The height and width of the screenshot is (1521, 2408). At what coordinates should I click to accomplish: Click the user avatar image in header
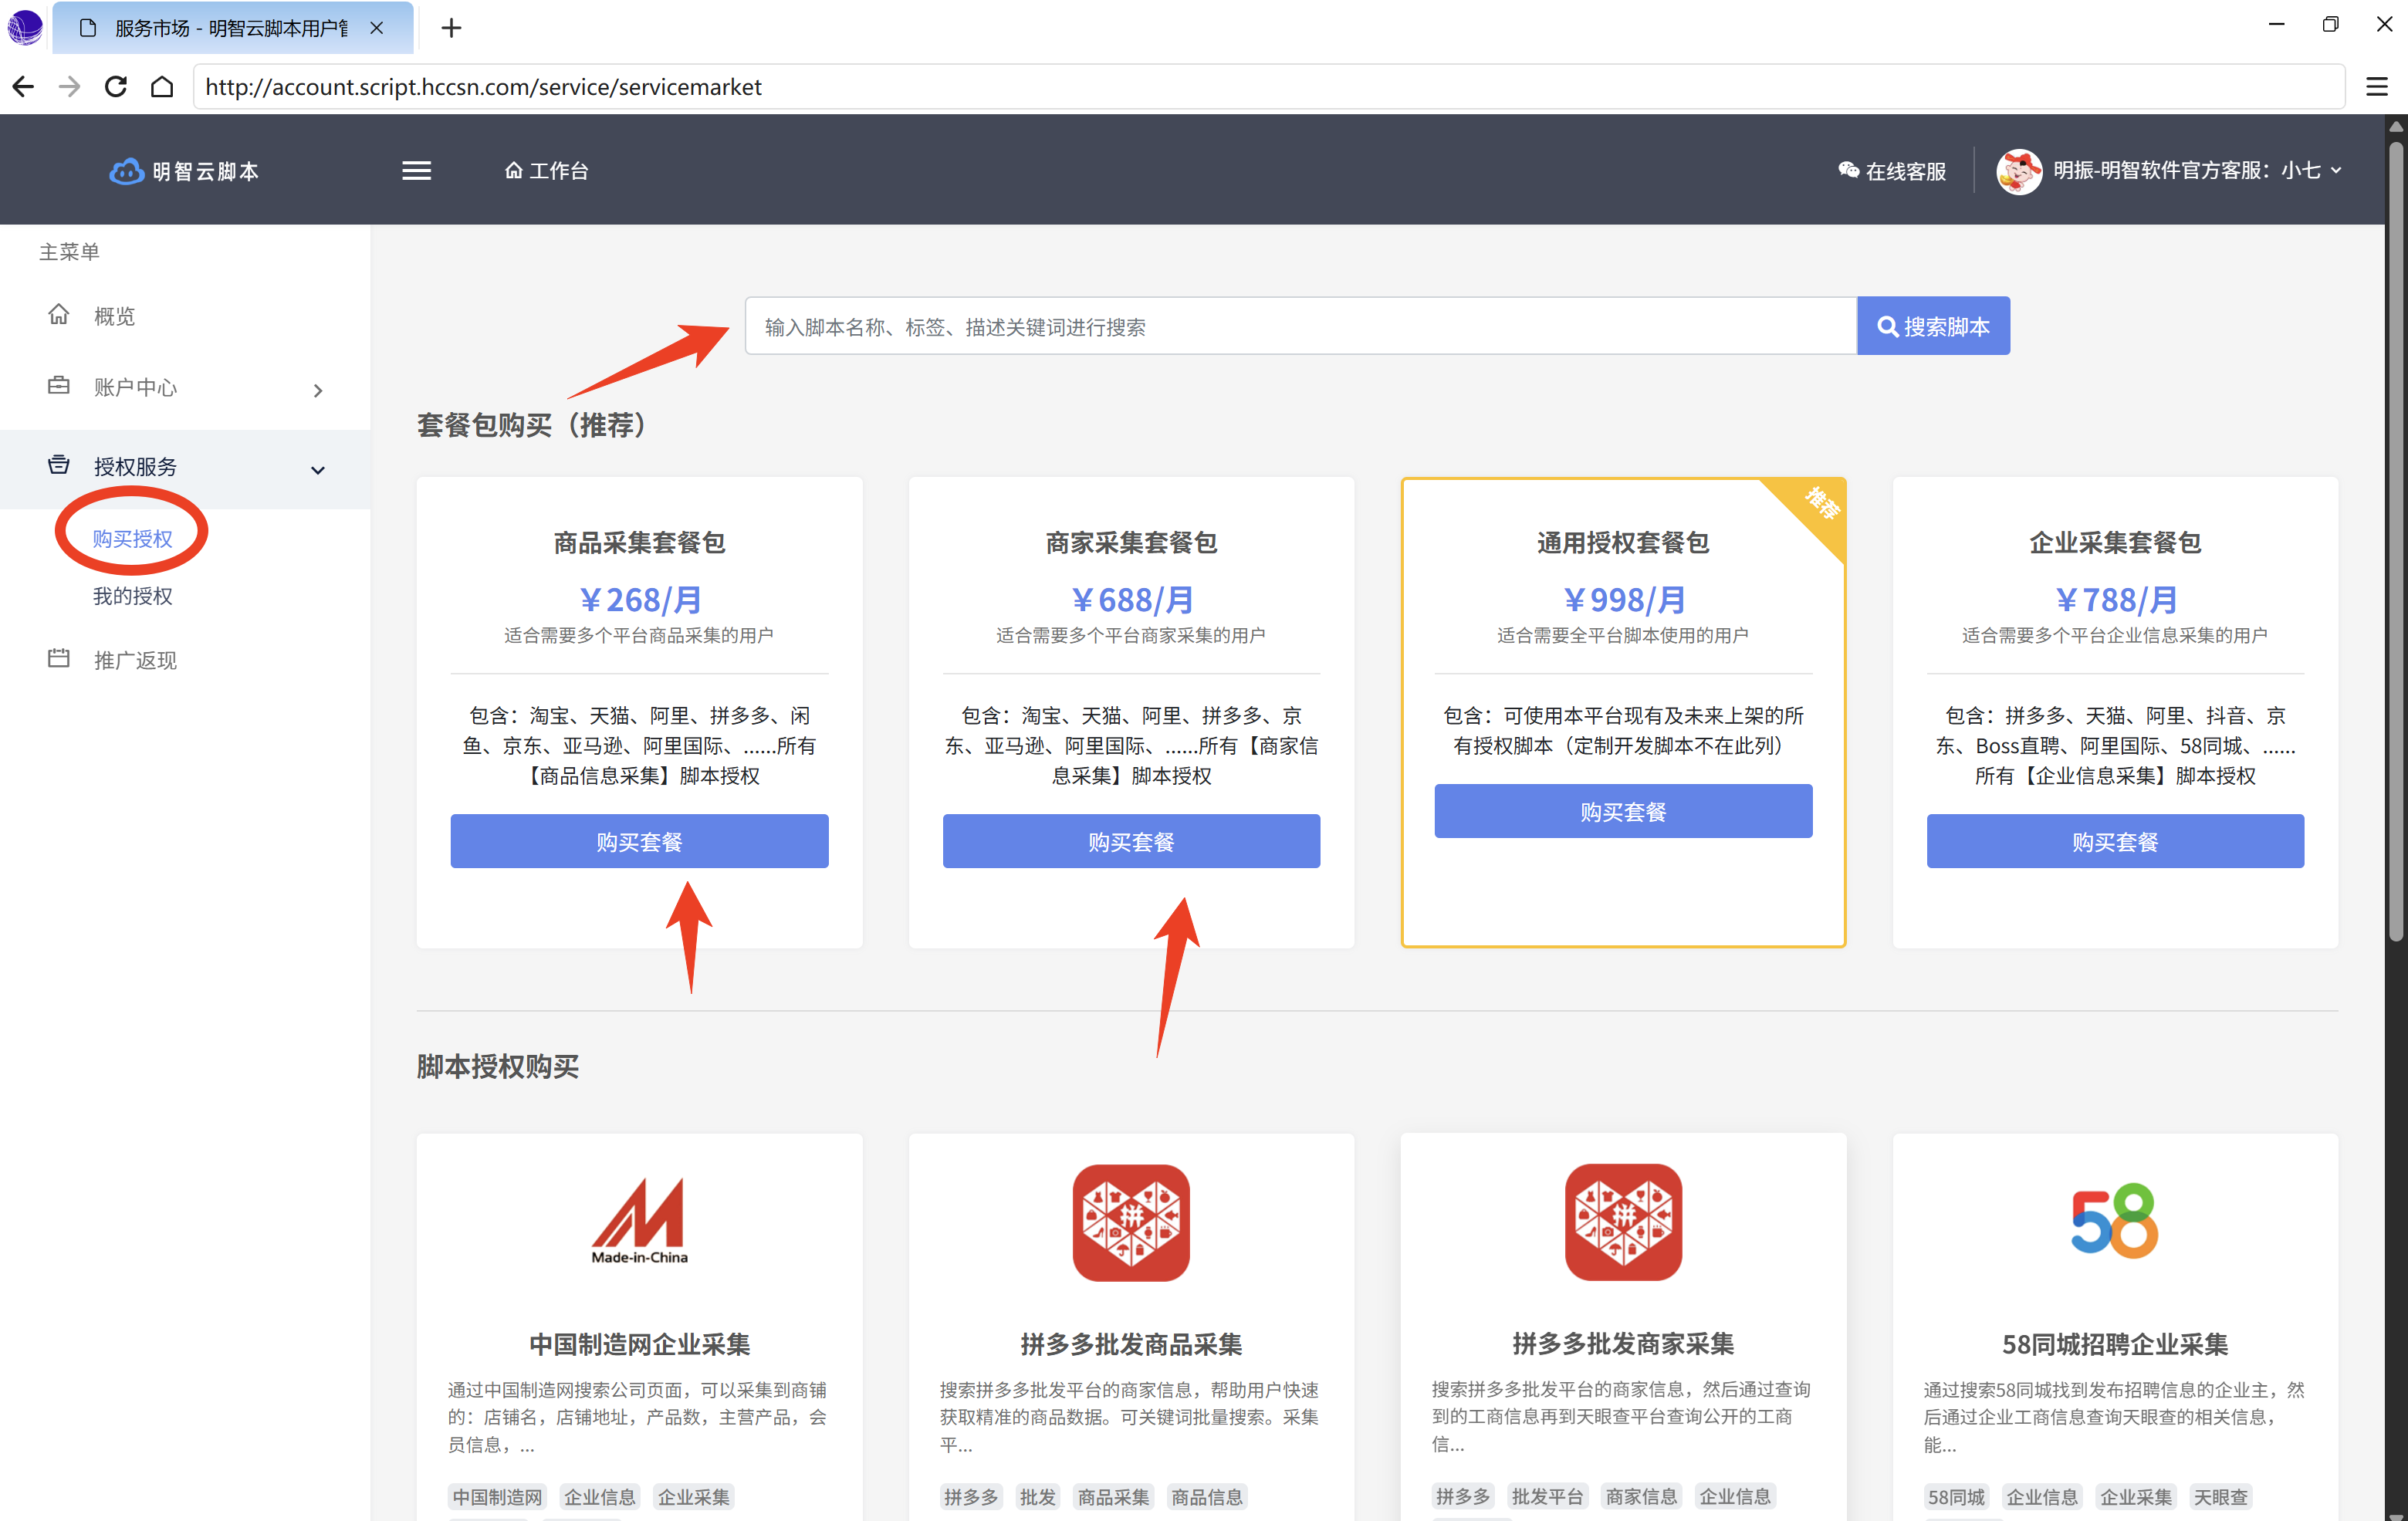point(2018,171)
